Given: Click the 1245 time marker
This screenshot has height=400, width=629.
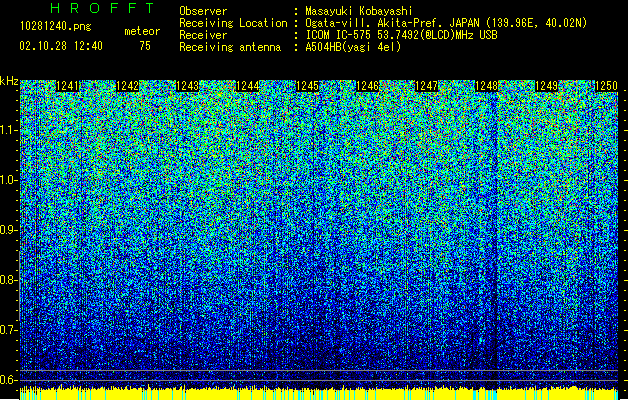Looking at the screenshot, I should [x=307, y=86].
